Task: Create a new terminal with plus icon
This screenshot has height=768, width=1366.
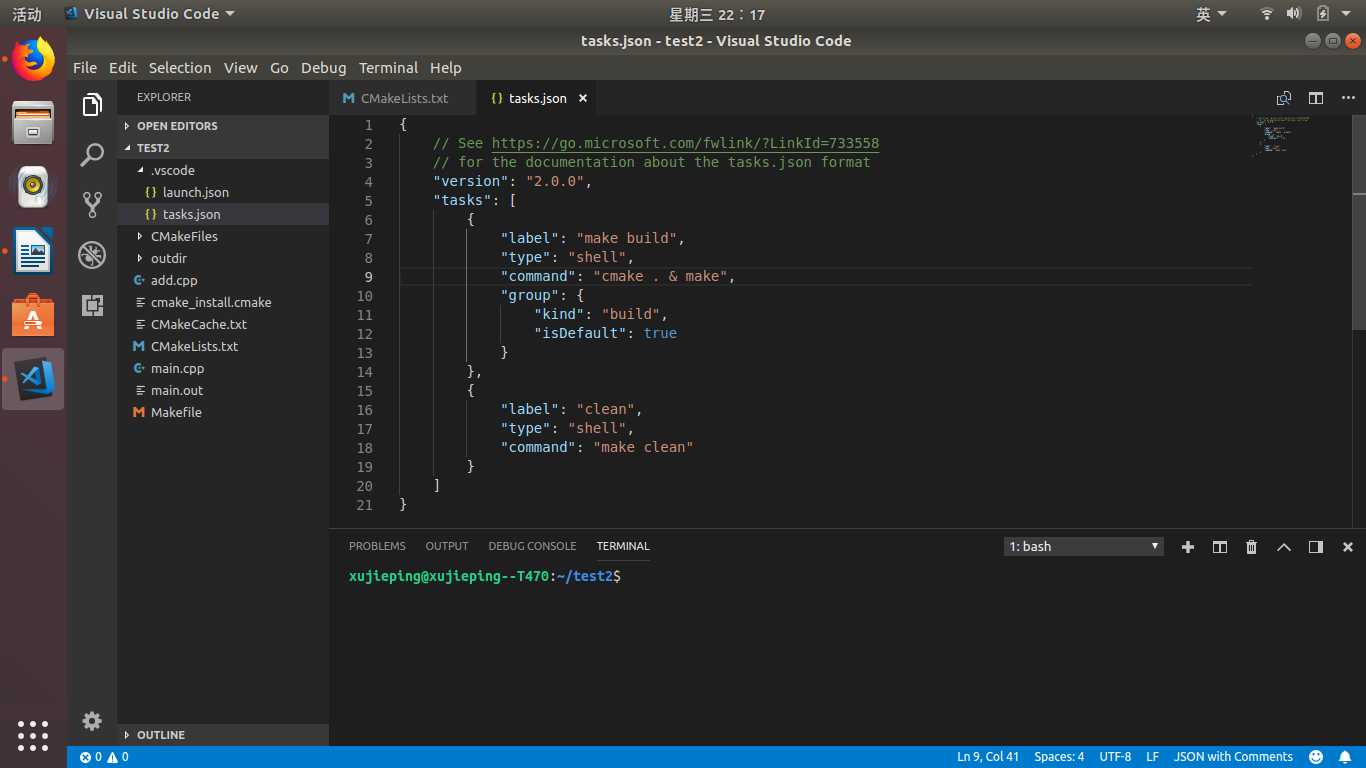Action: [1188, 547]
